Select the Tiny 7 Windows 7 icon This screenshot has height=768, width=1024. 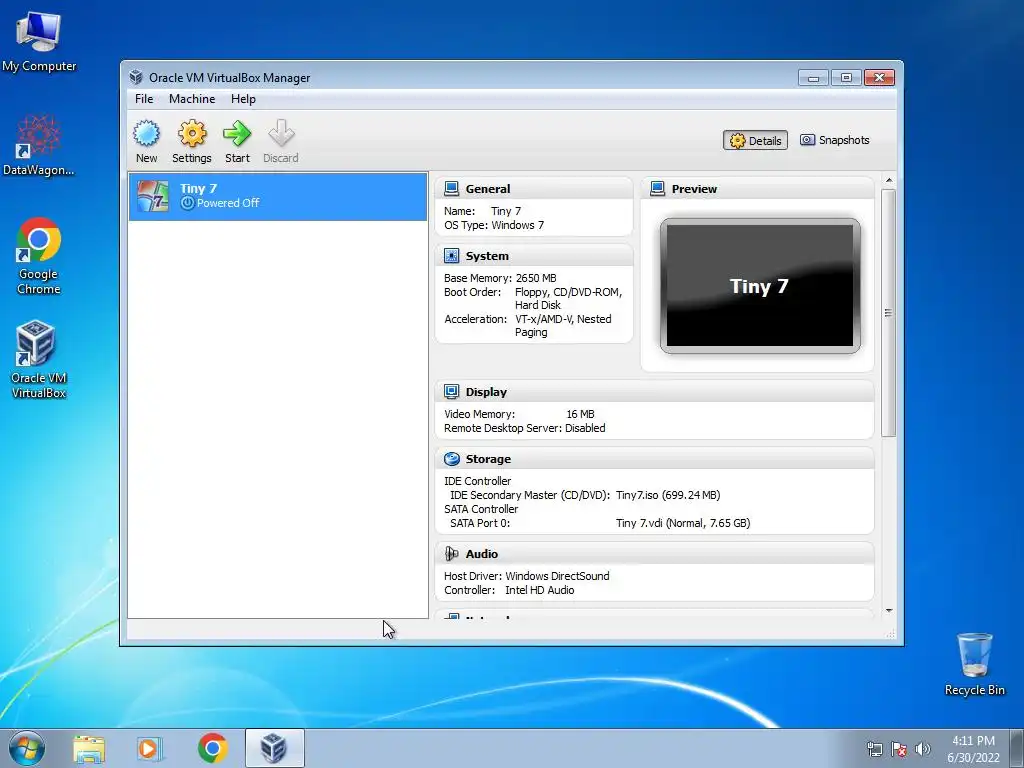(153, 196)
